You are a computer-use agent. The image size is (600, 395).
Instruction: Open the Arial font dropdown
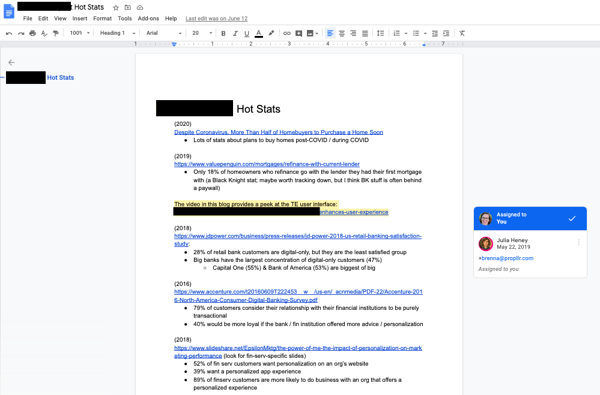[164, 33]
